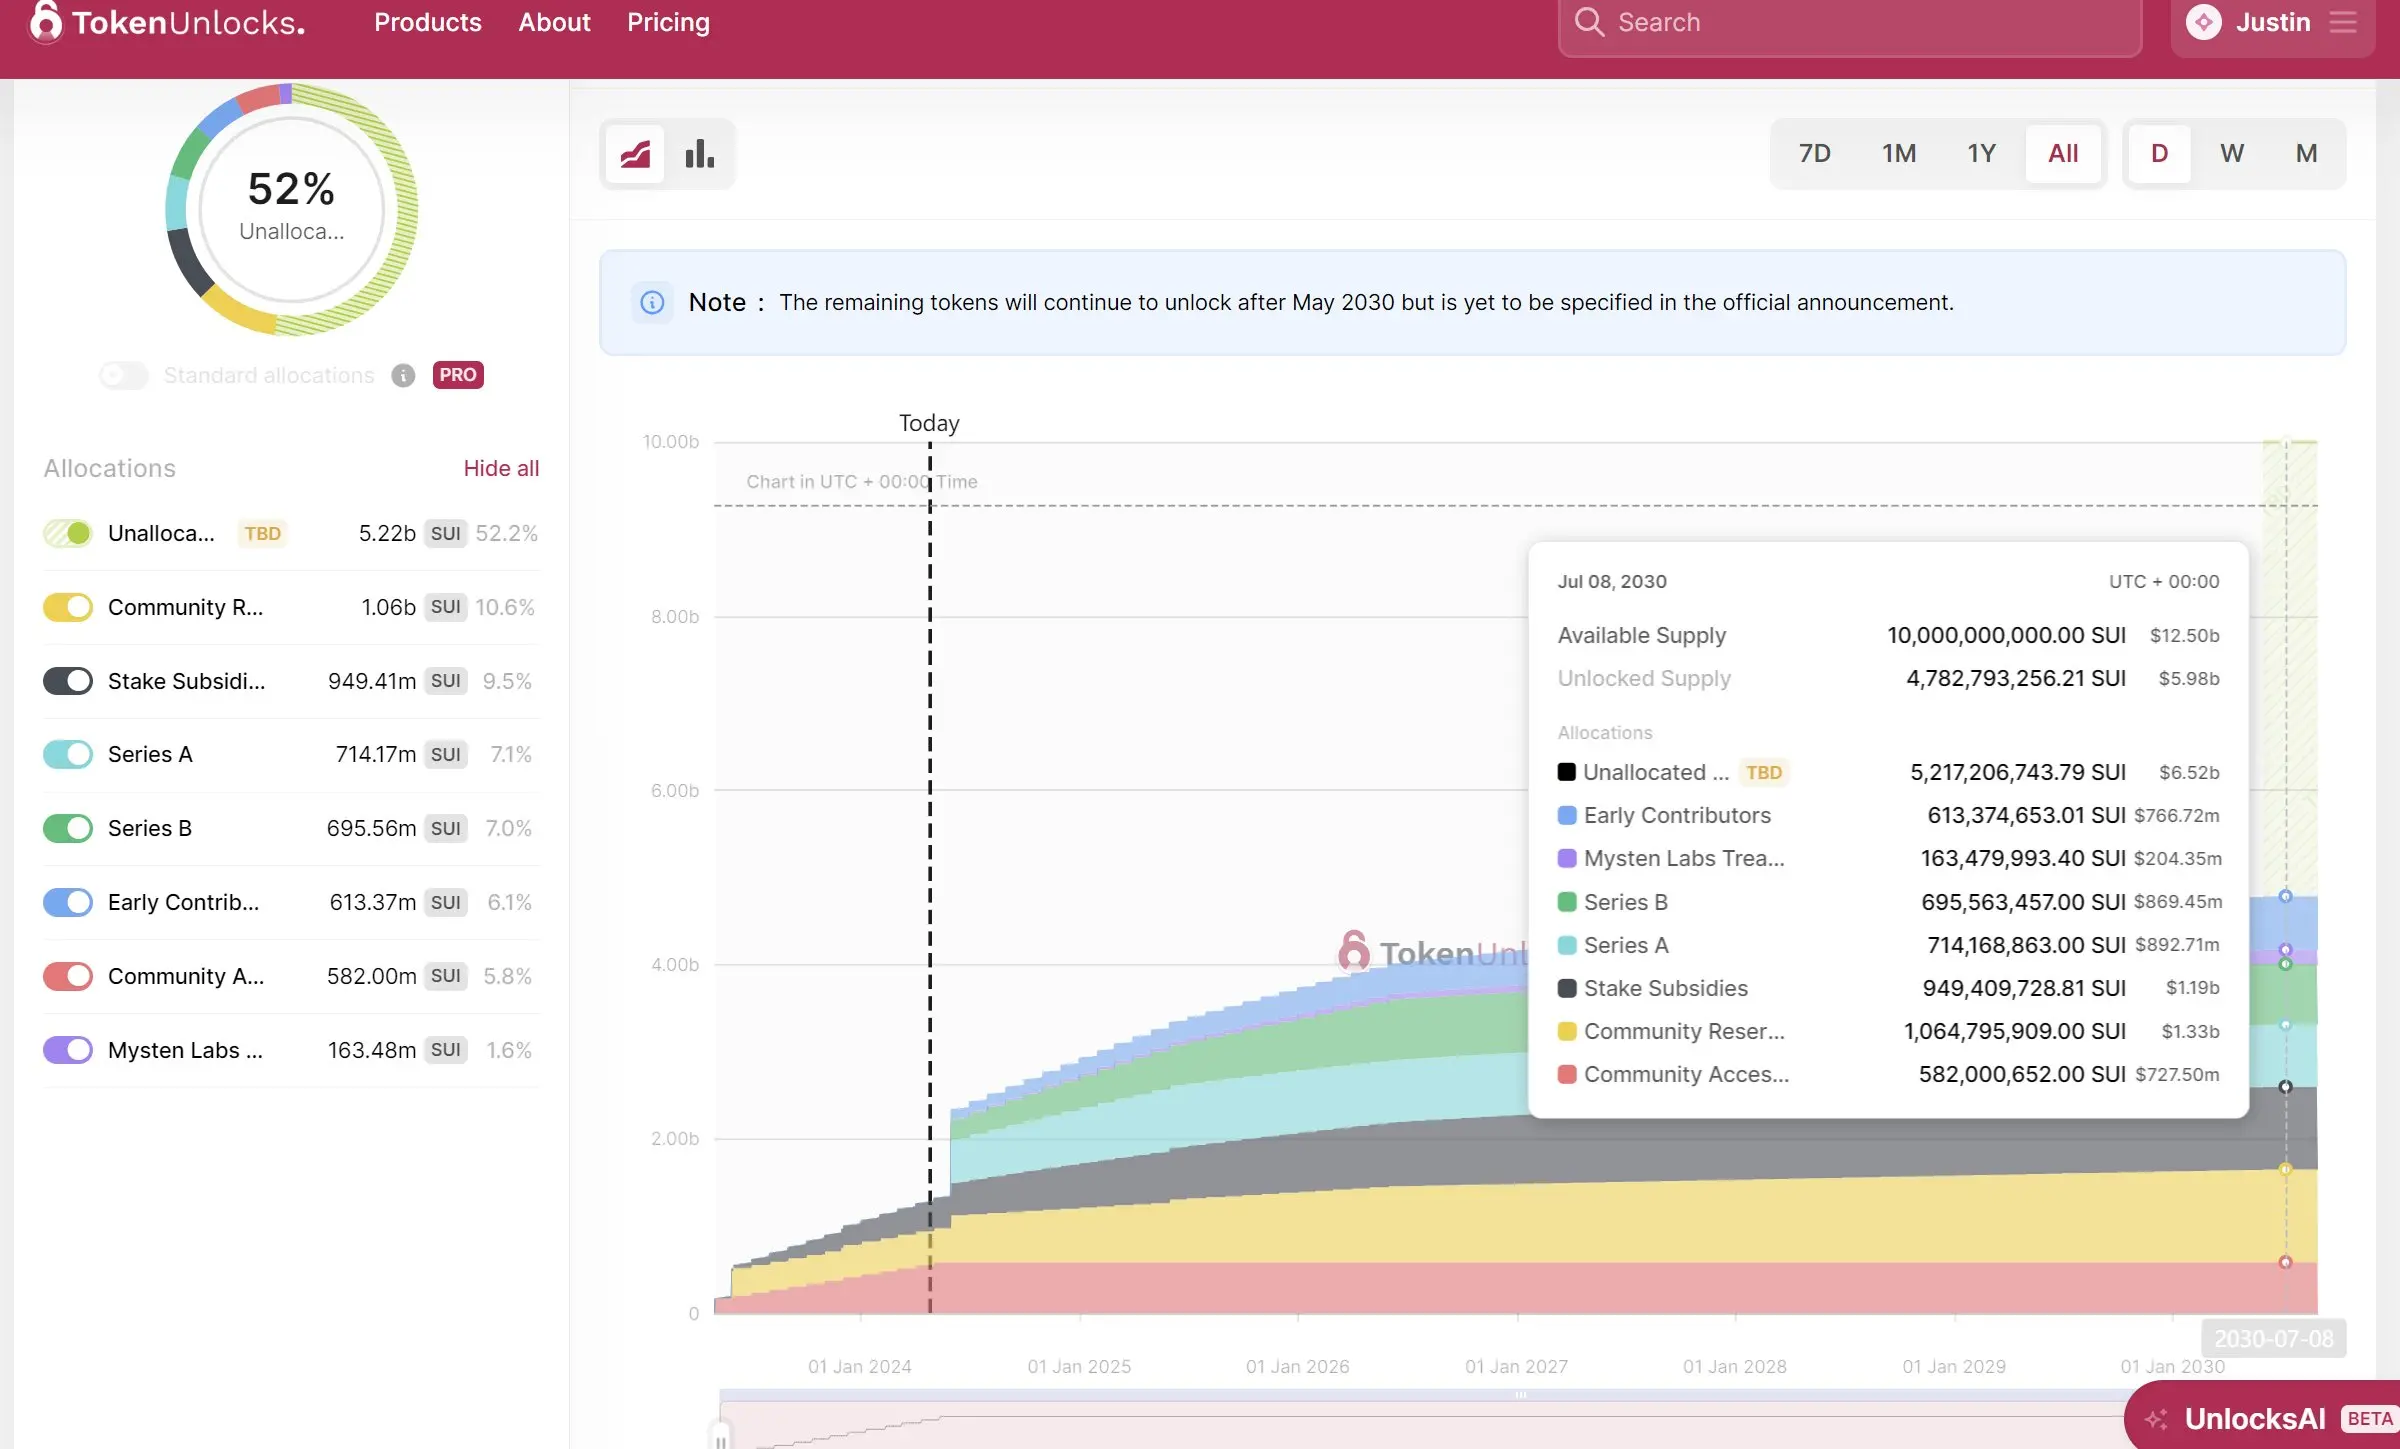Select the 1Y time range tab
This screenshot has width=2400, height=1449.
(x=1982, y=153)
